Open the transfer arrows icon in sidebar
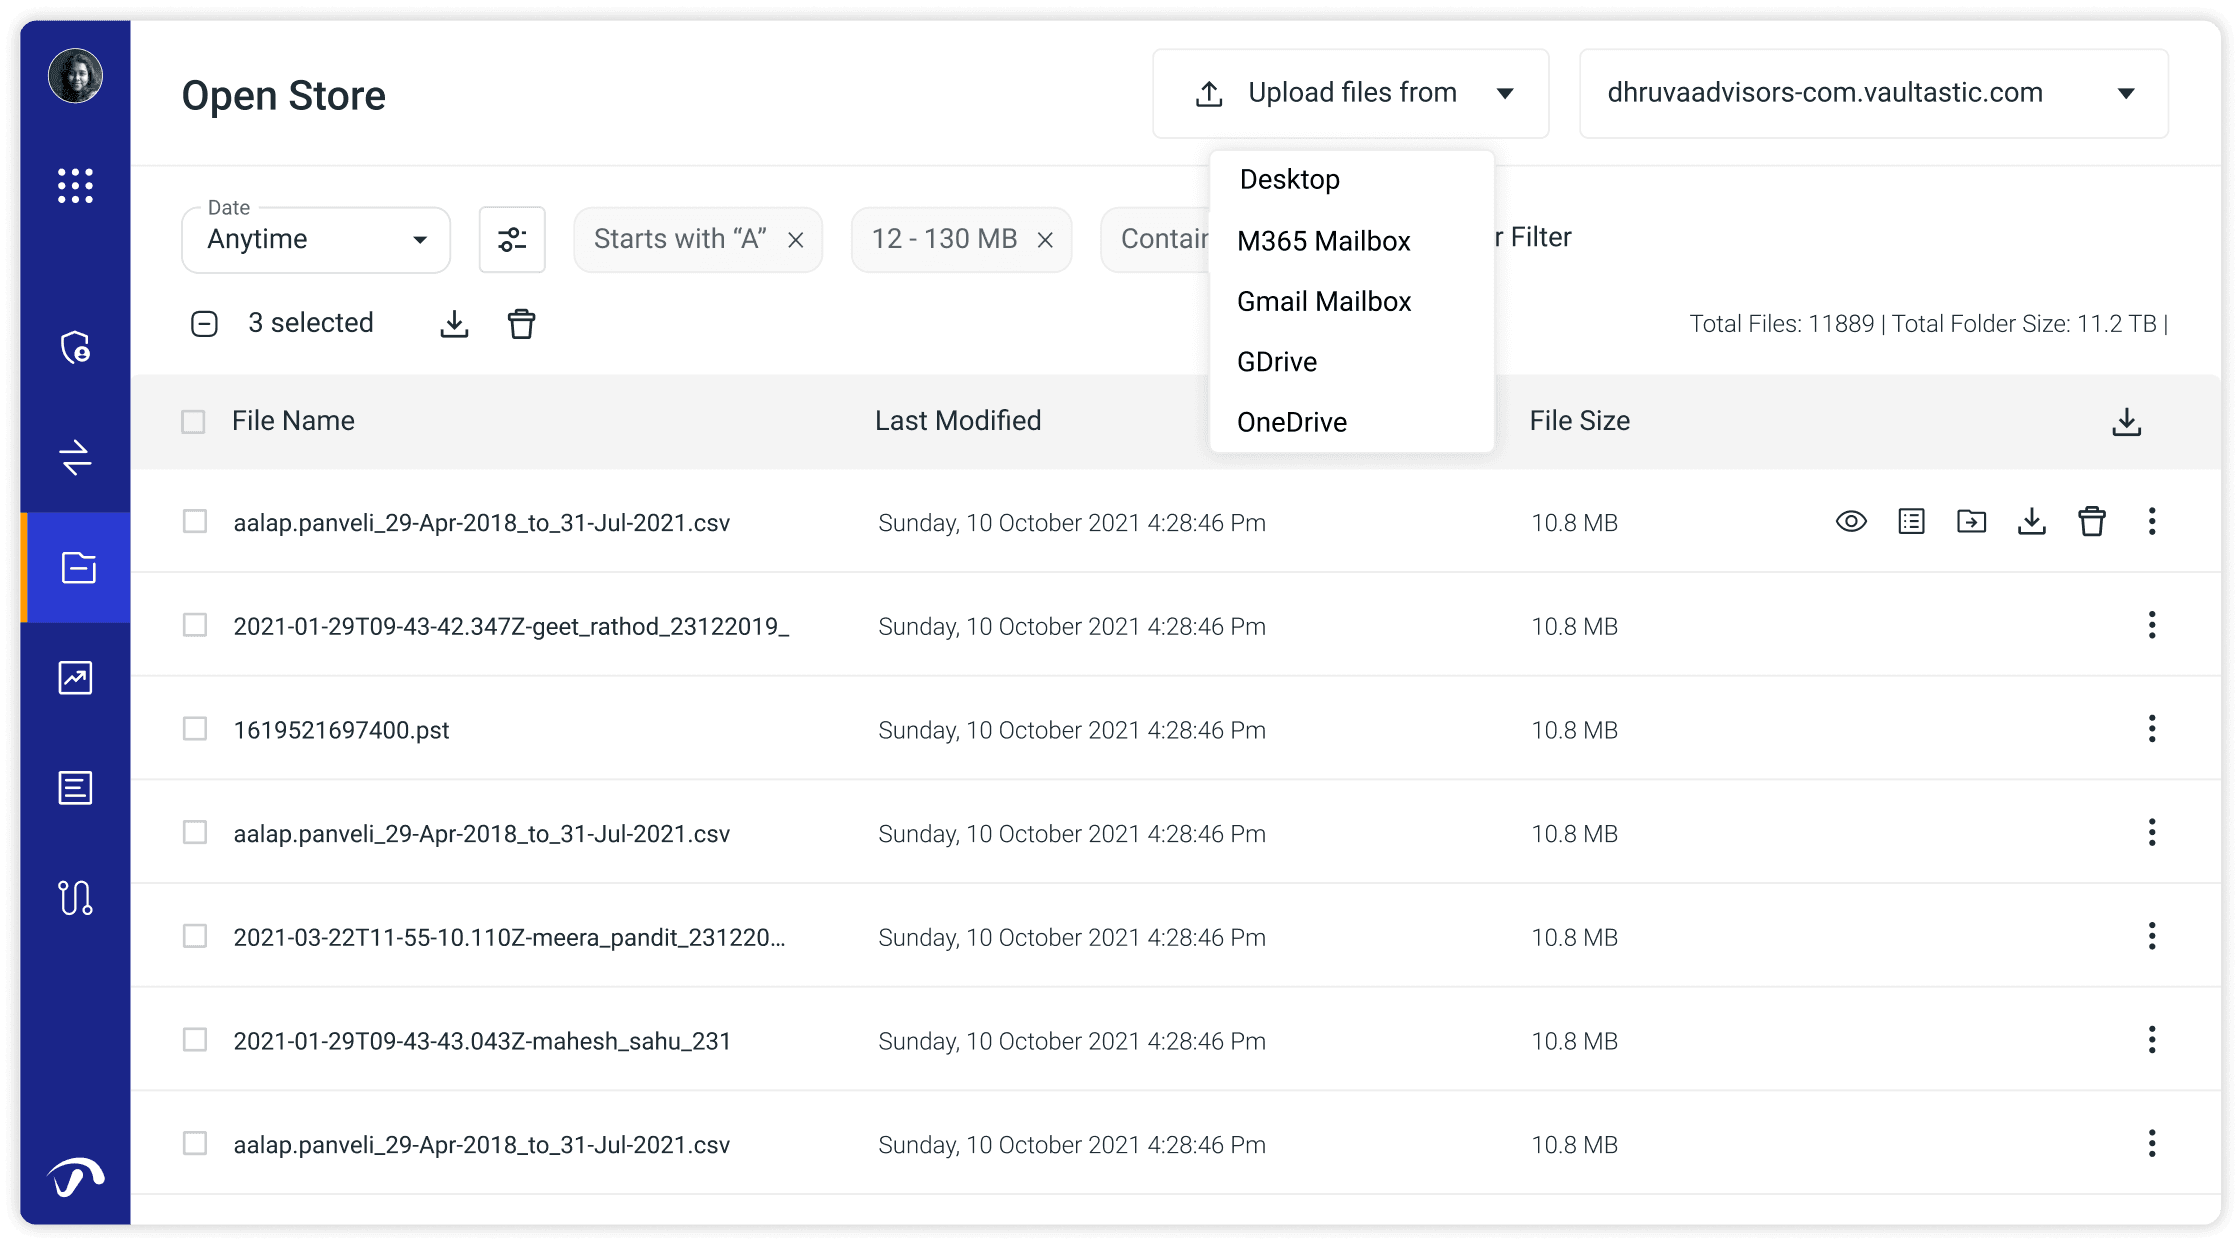The image size is (2240, 1243). [x=75, y=458]
